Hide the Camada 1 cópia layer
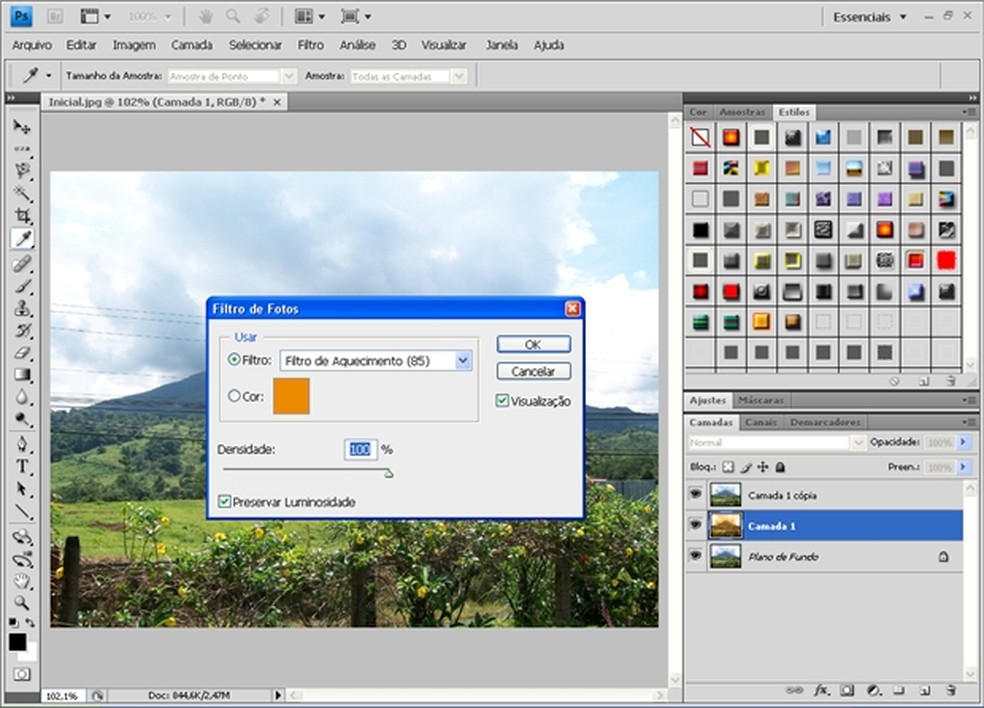984x708 pixels. pyautogui.click(x=695, y=495)
